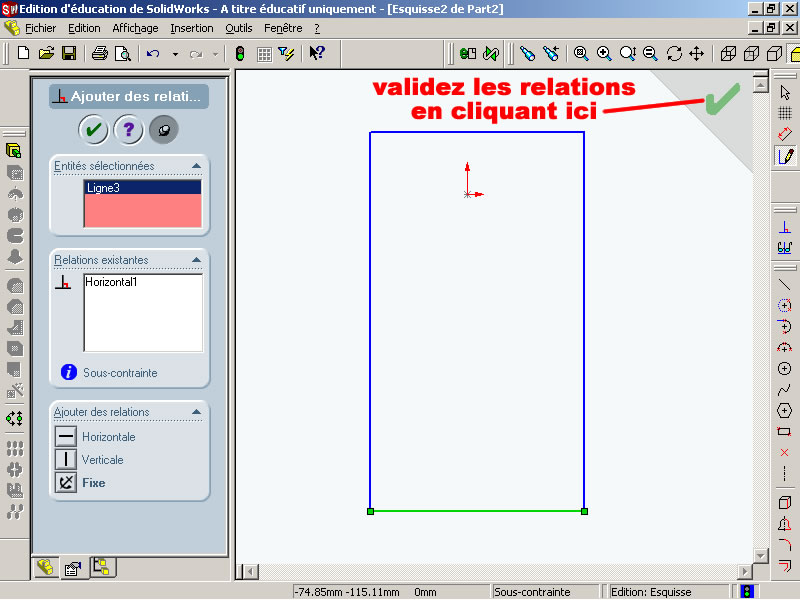This screenshot has height=600, width=800.
Task: Click the Sous-contrainte info icon
Action: click(68, 372)
